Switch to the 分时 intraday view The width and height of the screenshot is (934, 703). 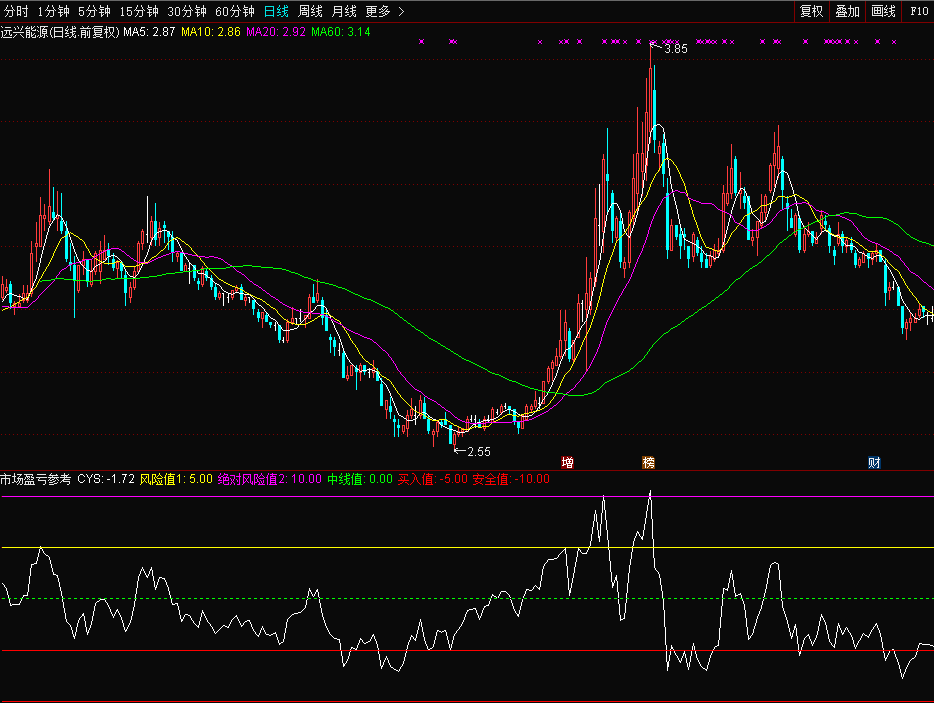[16, 11]
